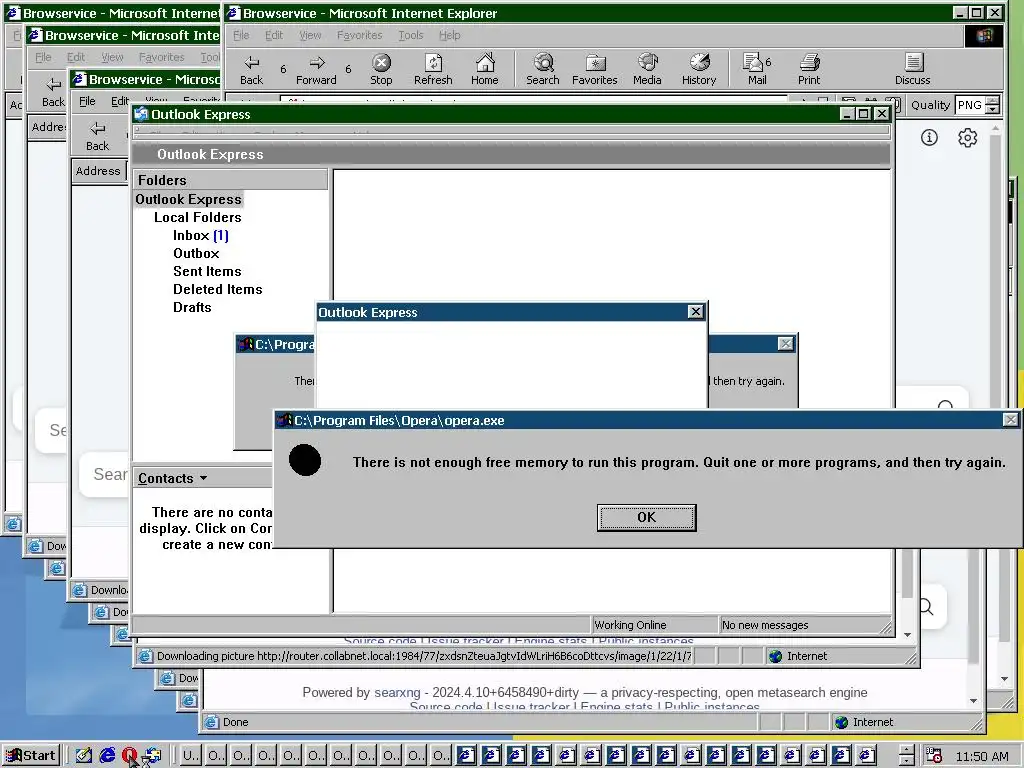Viewport: 1024px width, 768px height.
Task: Close the C:\Program Files\Opera\opera.exe error dialog
Action: click(x=1010, y=420)
